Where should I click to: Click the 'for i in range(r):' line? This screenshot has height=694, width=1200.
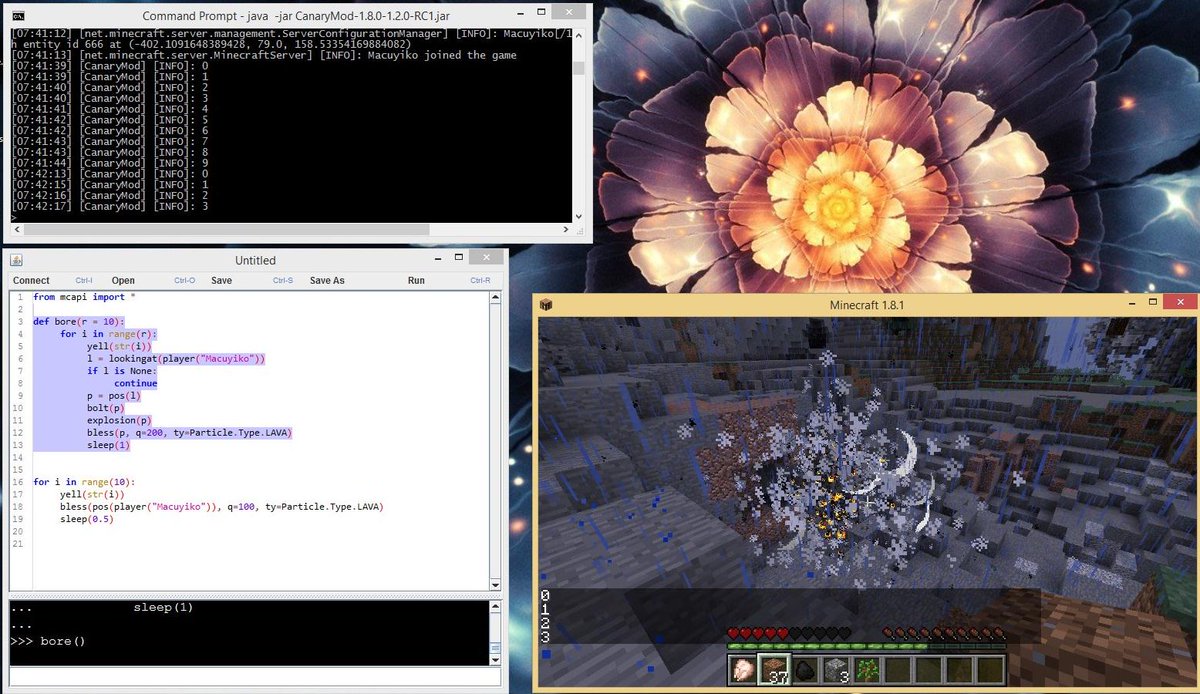[x=109, y=334]
